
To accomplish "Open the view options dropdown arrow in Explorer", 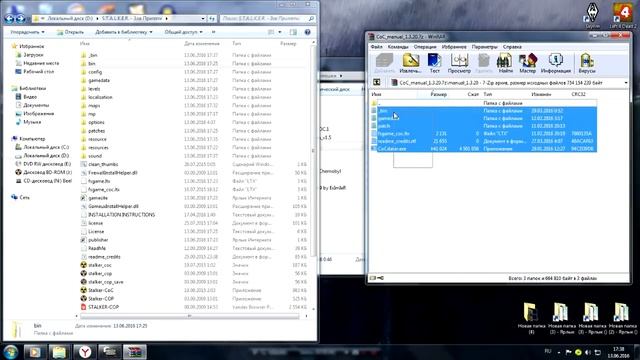I will (x=280, y=32).
